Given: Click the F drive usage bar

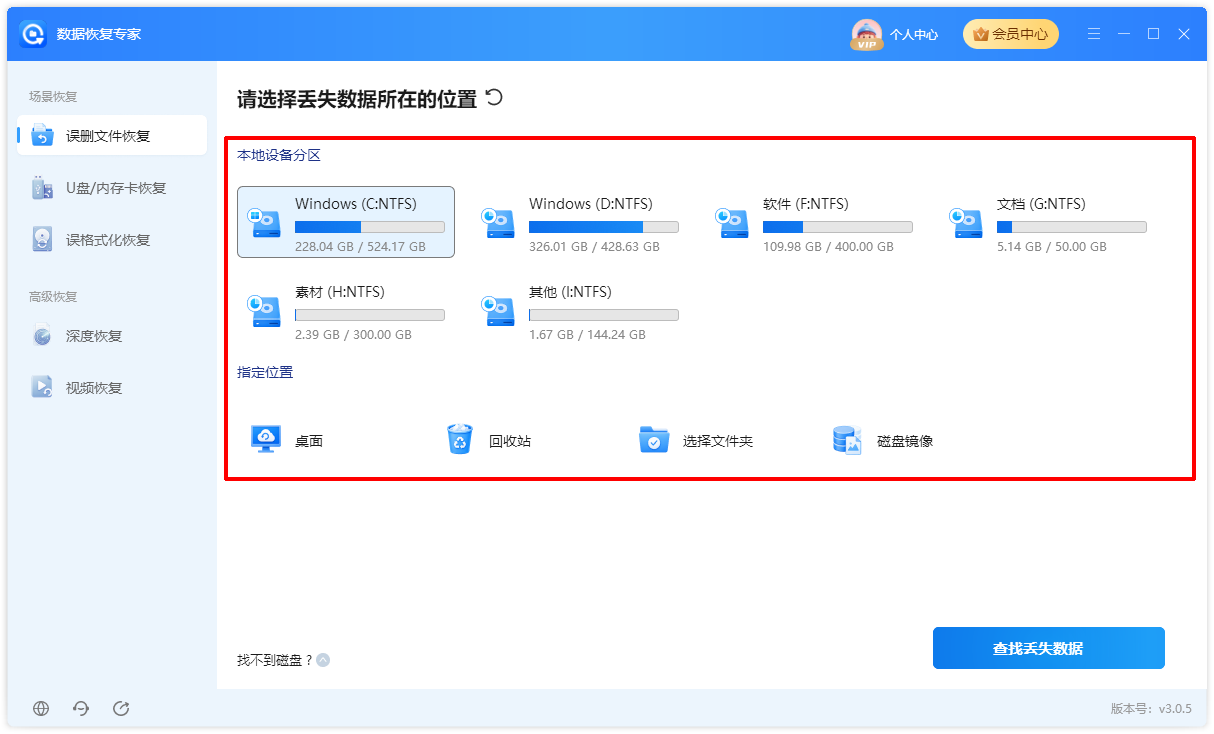Looking at the screenshot, I should click(x=838, y=227).
